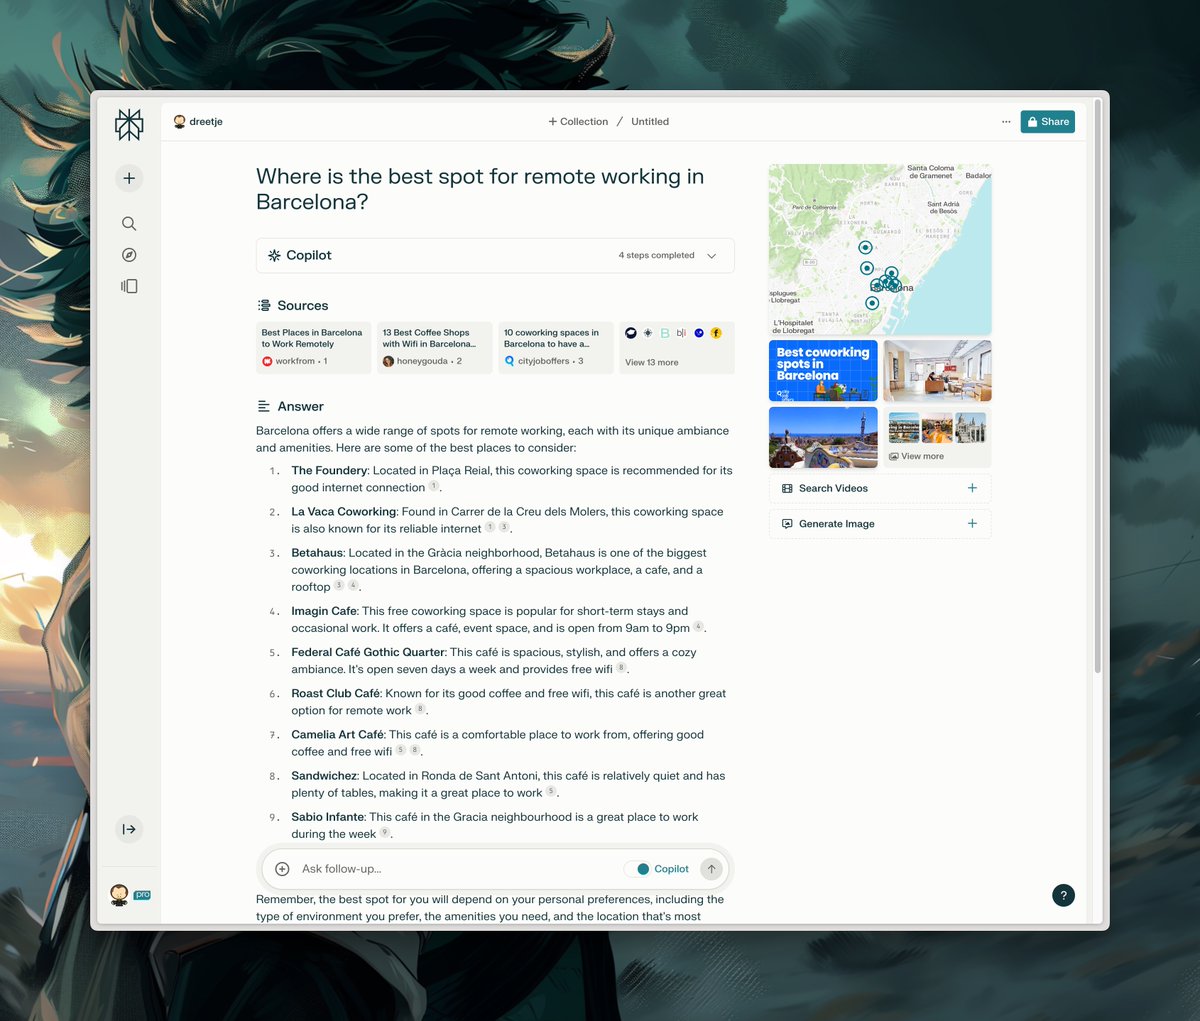Click the Copilot sparkle icon
Screen dimensions: 1200x1021
[x=274, y=256]
